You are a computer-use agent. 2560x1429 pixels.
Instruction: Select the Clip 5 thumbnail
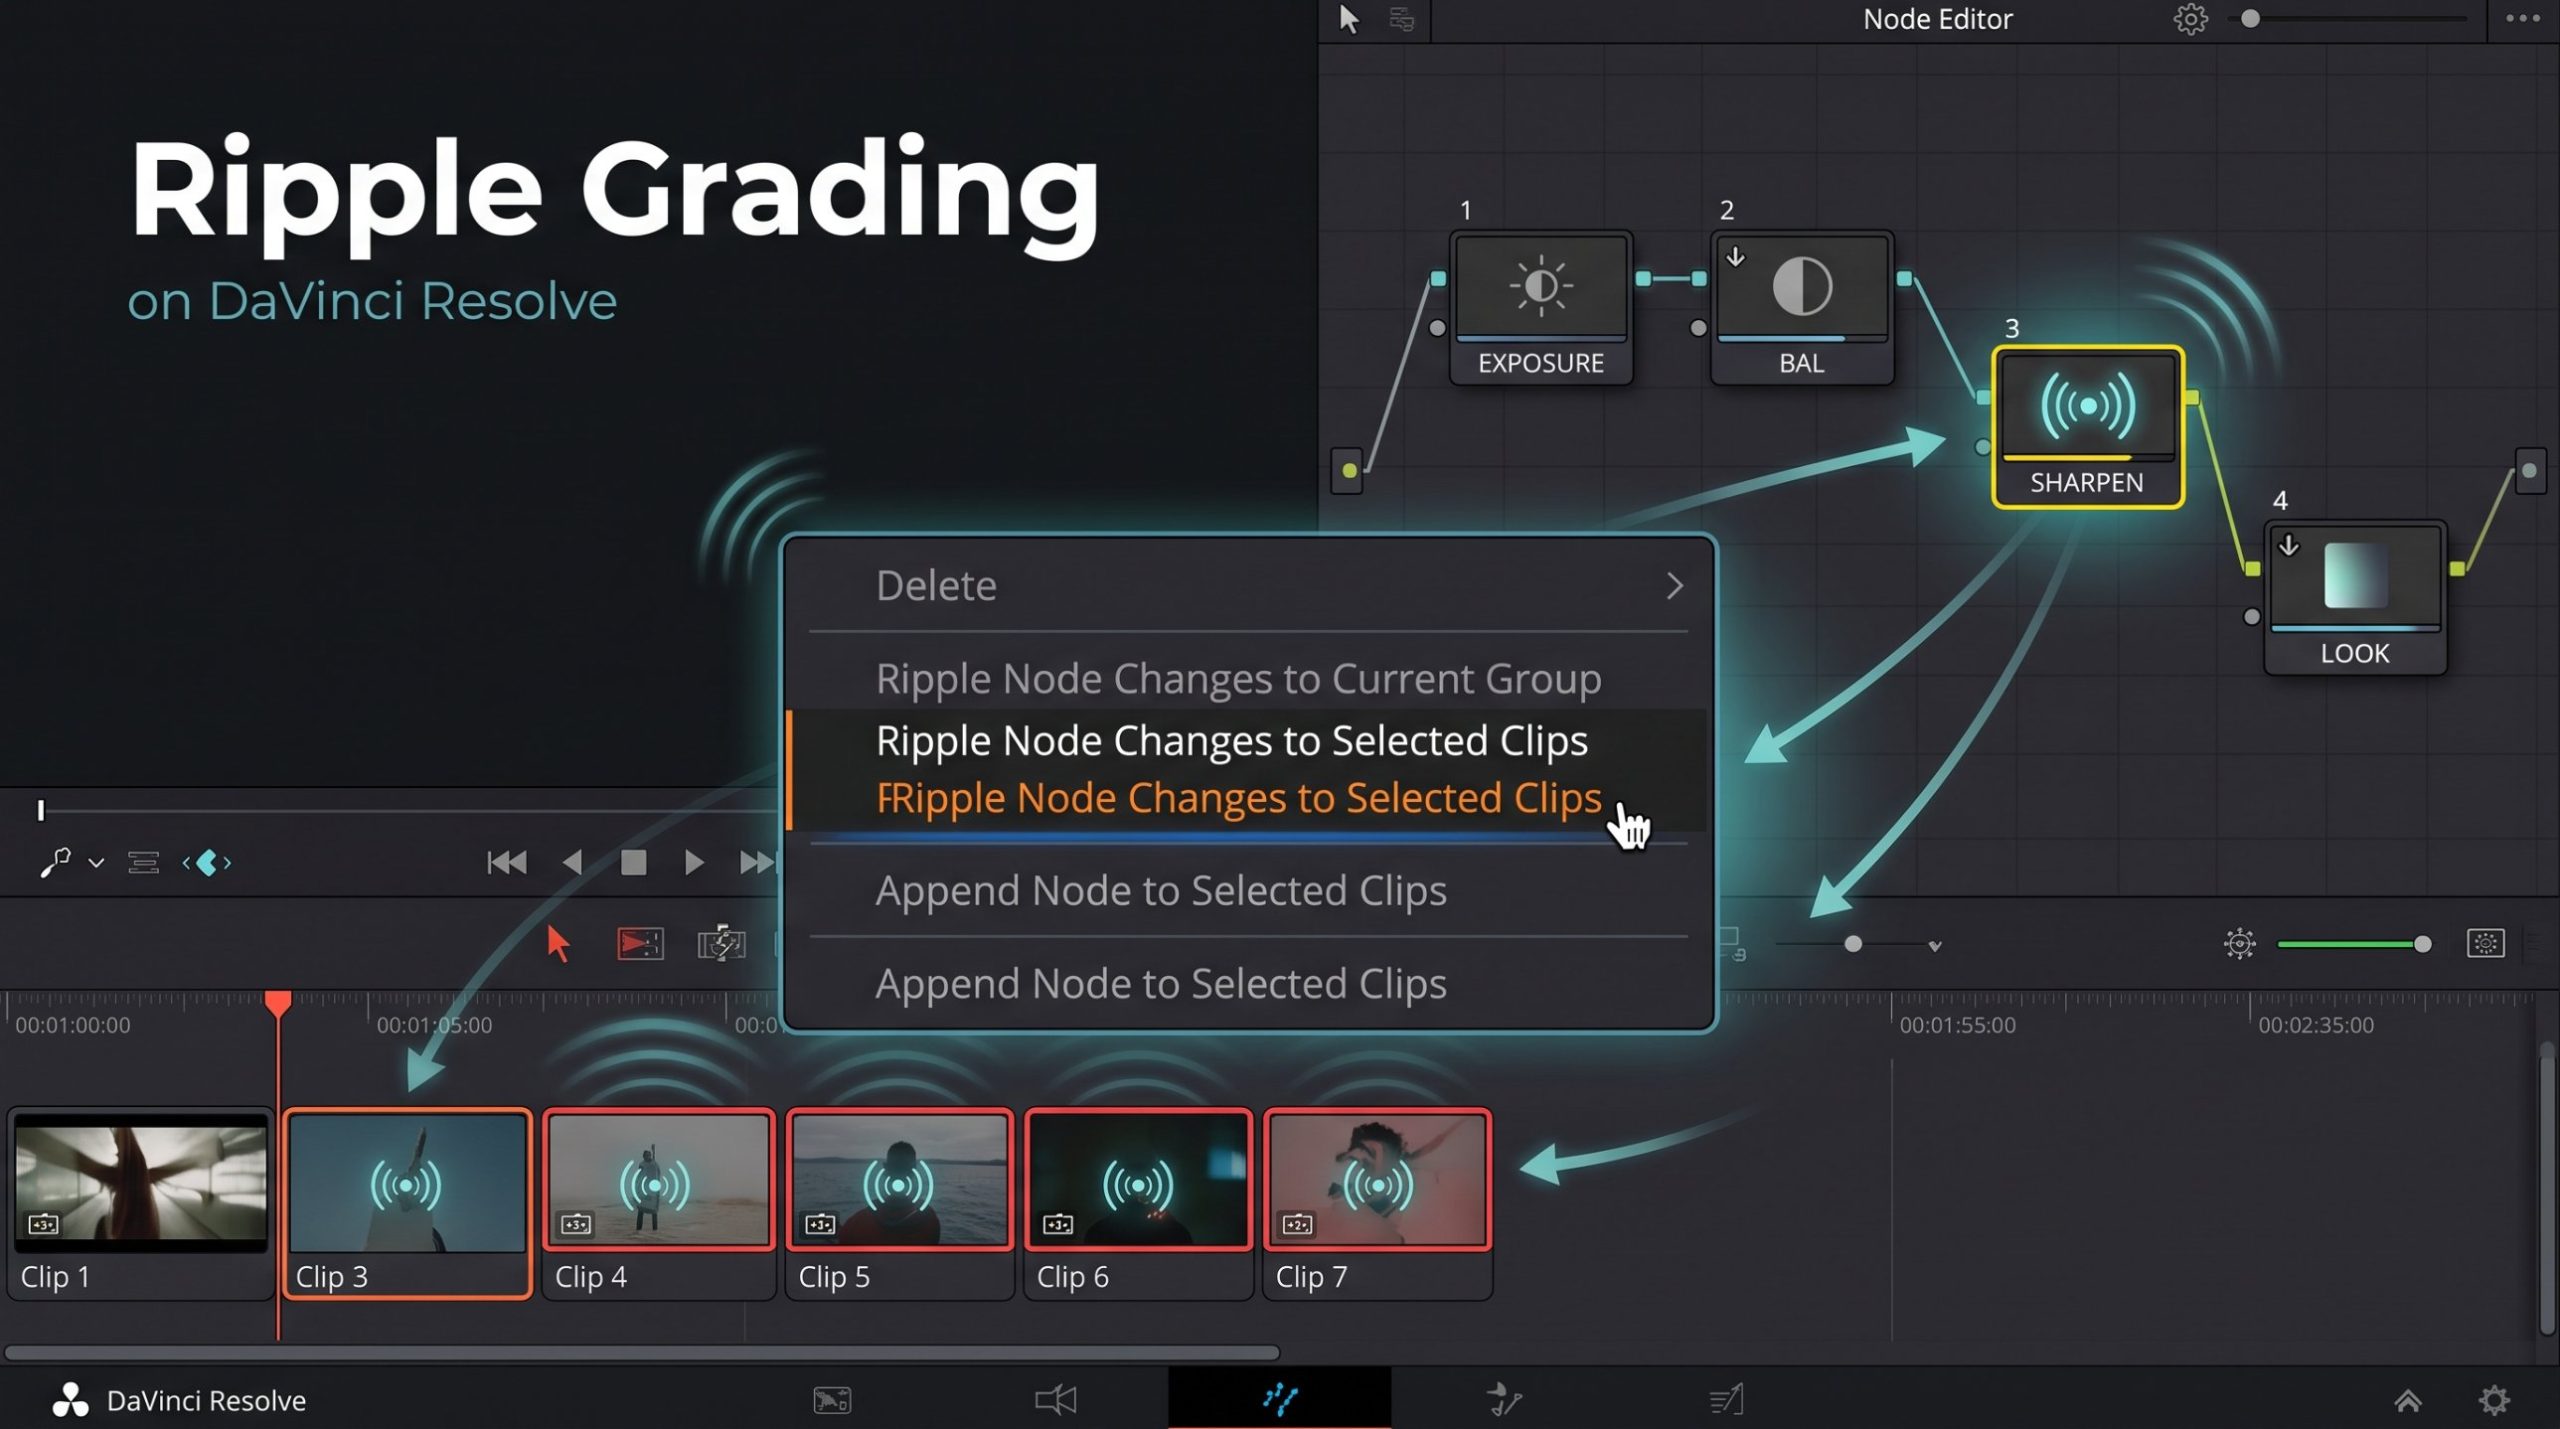[899, 1180]
